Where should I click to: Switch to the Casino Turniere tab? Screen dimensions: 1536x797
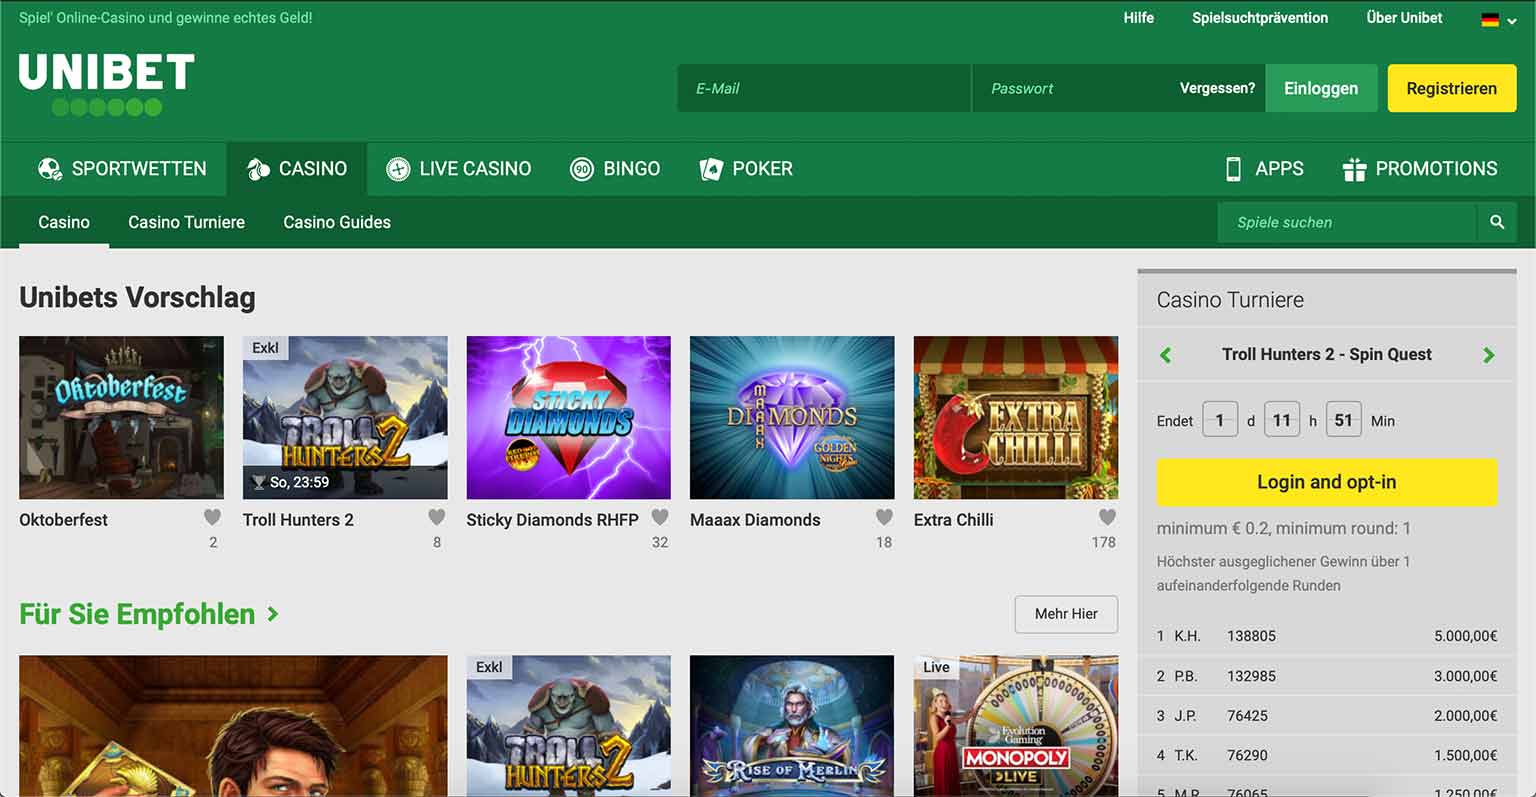click(x=186, y=223)
